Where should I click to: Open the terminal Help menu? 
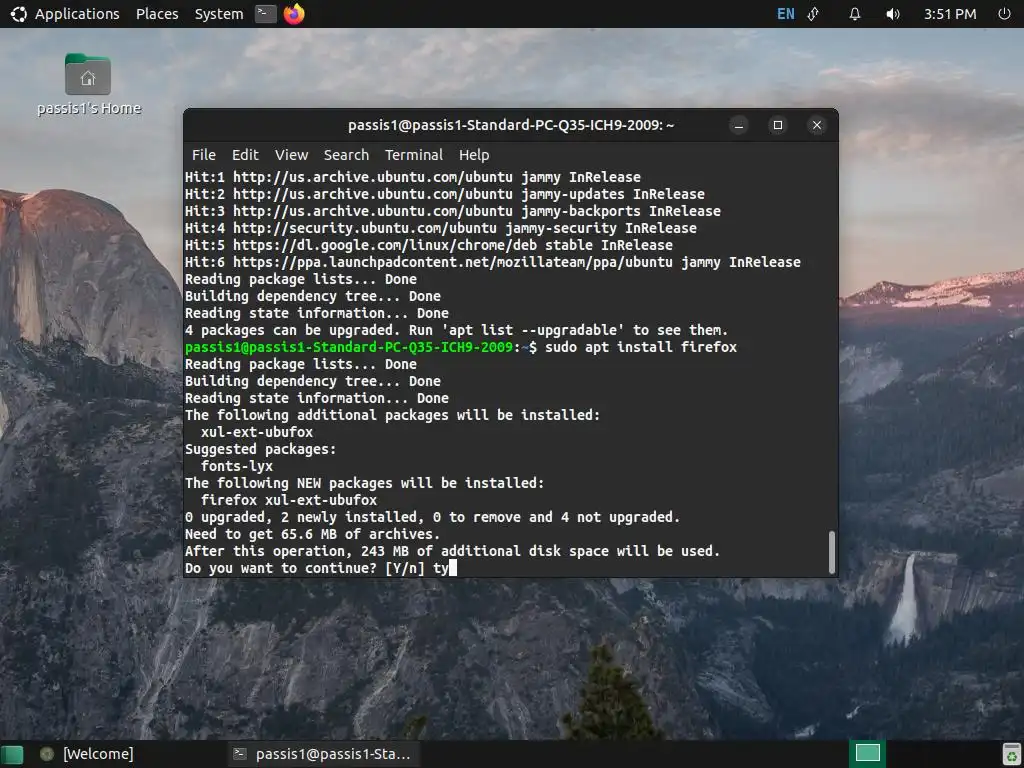(x=474, y=155)
